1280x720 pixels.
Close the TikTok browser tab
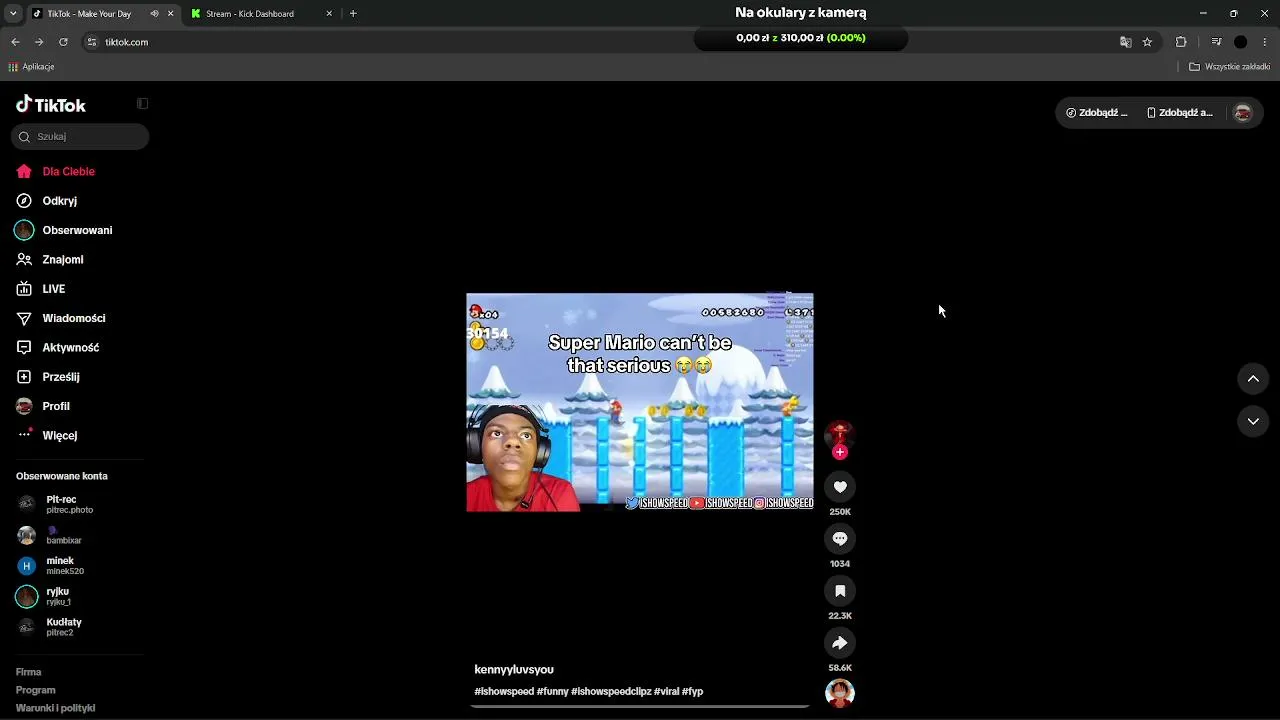[170, 14]
